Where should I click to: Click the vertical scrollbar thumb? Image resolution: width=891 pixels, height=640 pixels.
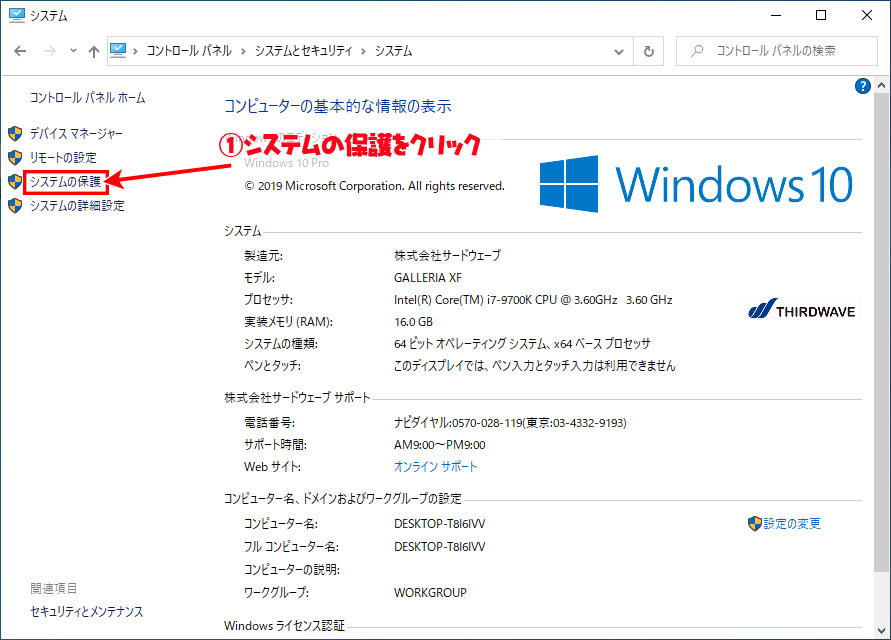click(x=881, y=333)
